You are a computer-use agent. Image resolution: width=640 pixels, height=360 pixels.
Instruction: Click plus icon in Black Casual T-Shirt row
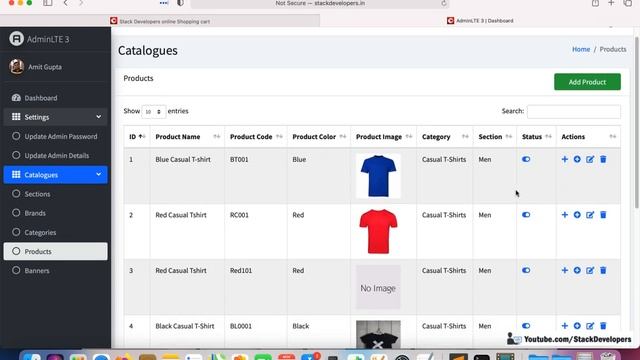click(x=564, y=326)
